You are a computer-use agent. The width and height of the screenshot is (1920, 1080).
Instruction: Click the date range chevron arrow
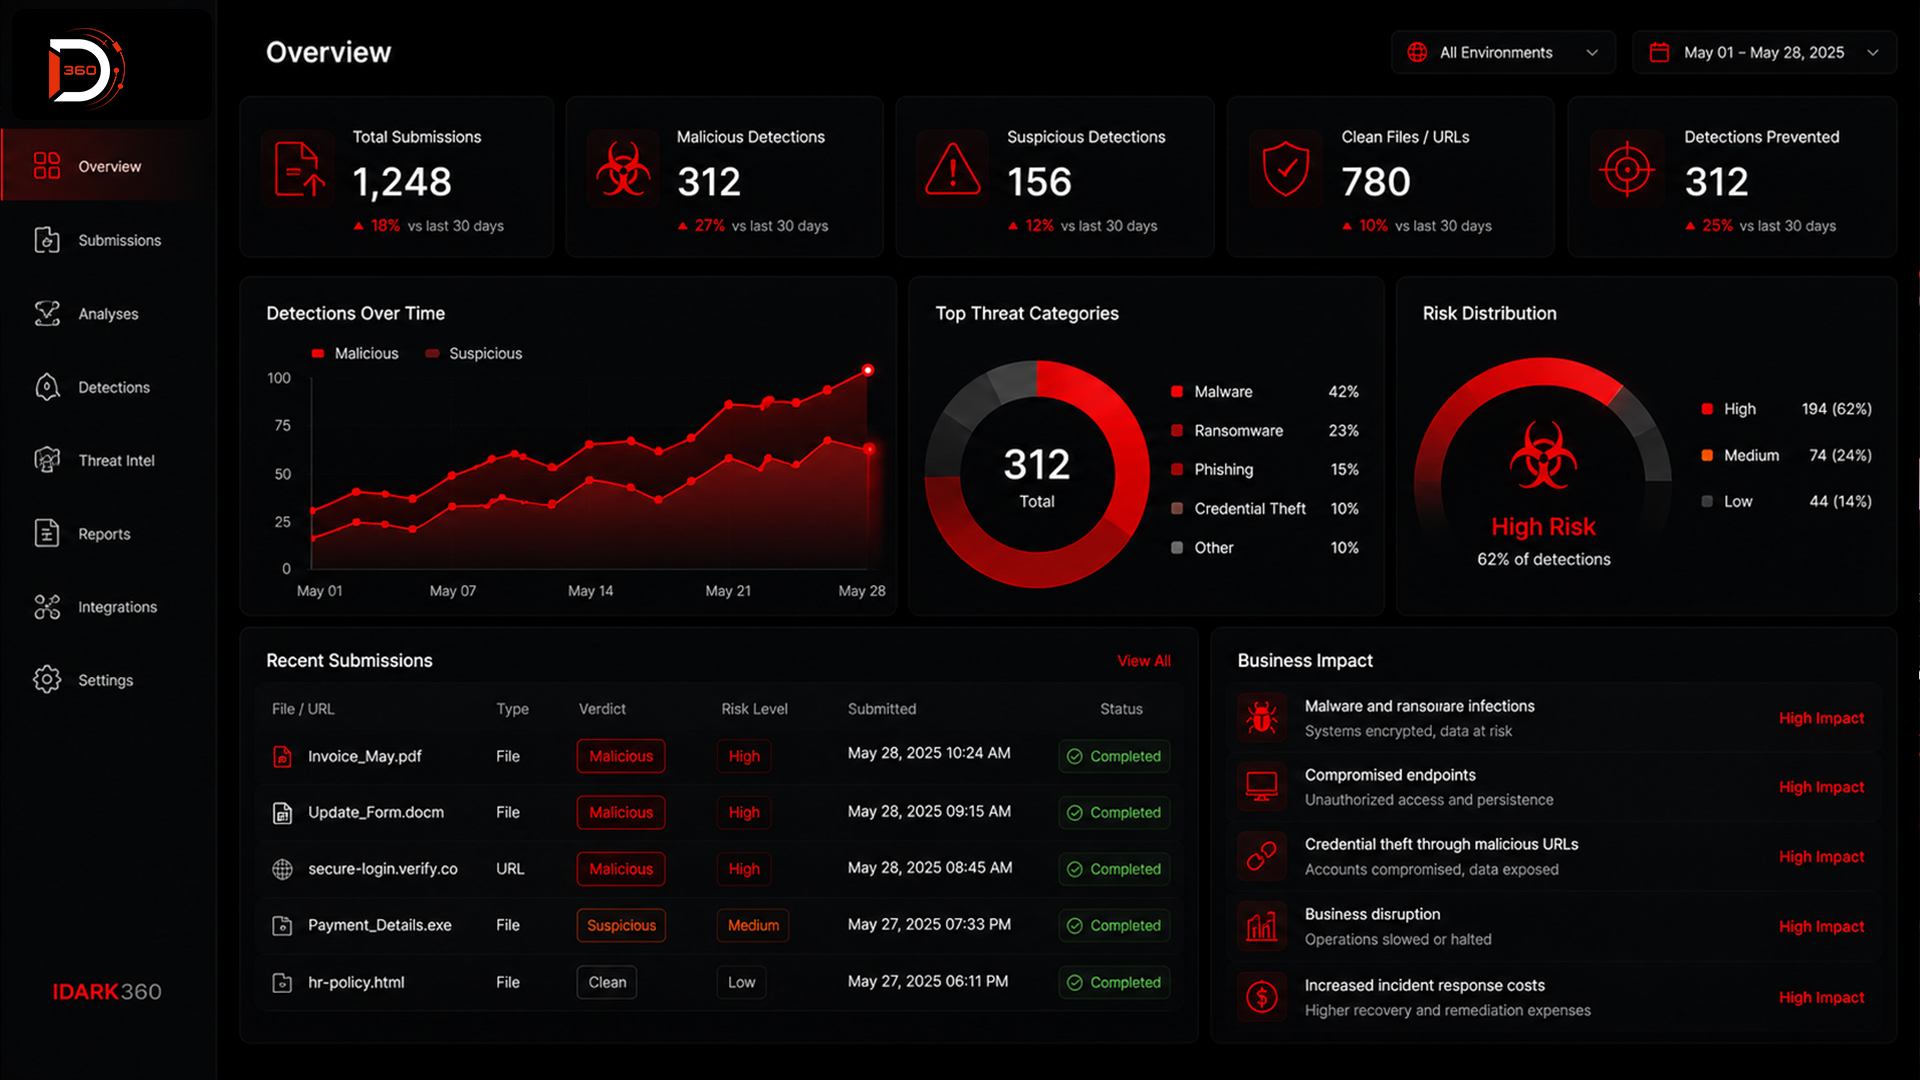(x=1873, y=53)
